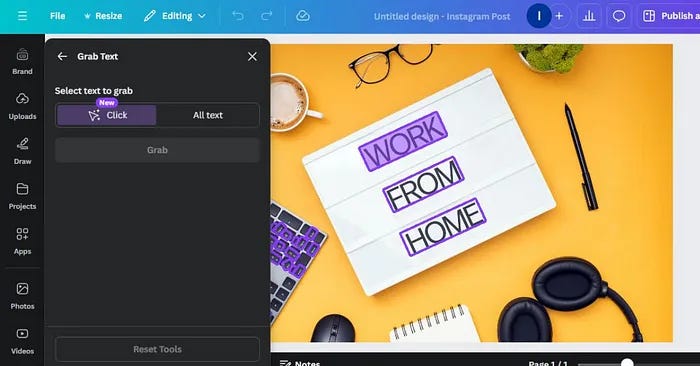
Task: Open the user profile avatar
Action: [x=539, y=16]
